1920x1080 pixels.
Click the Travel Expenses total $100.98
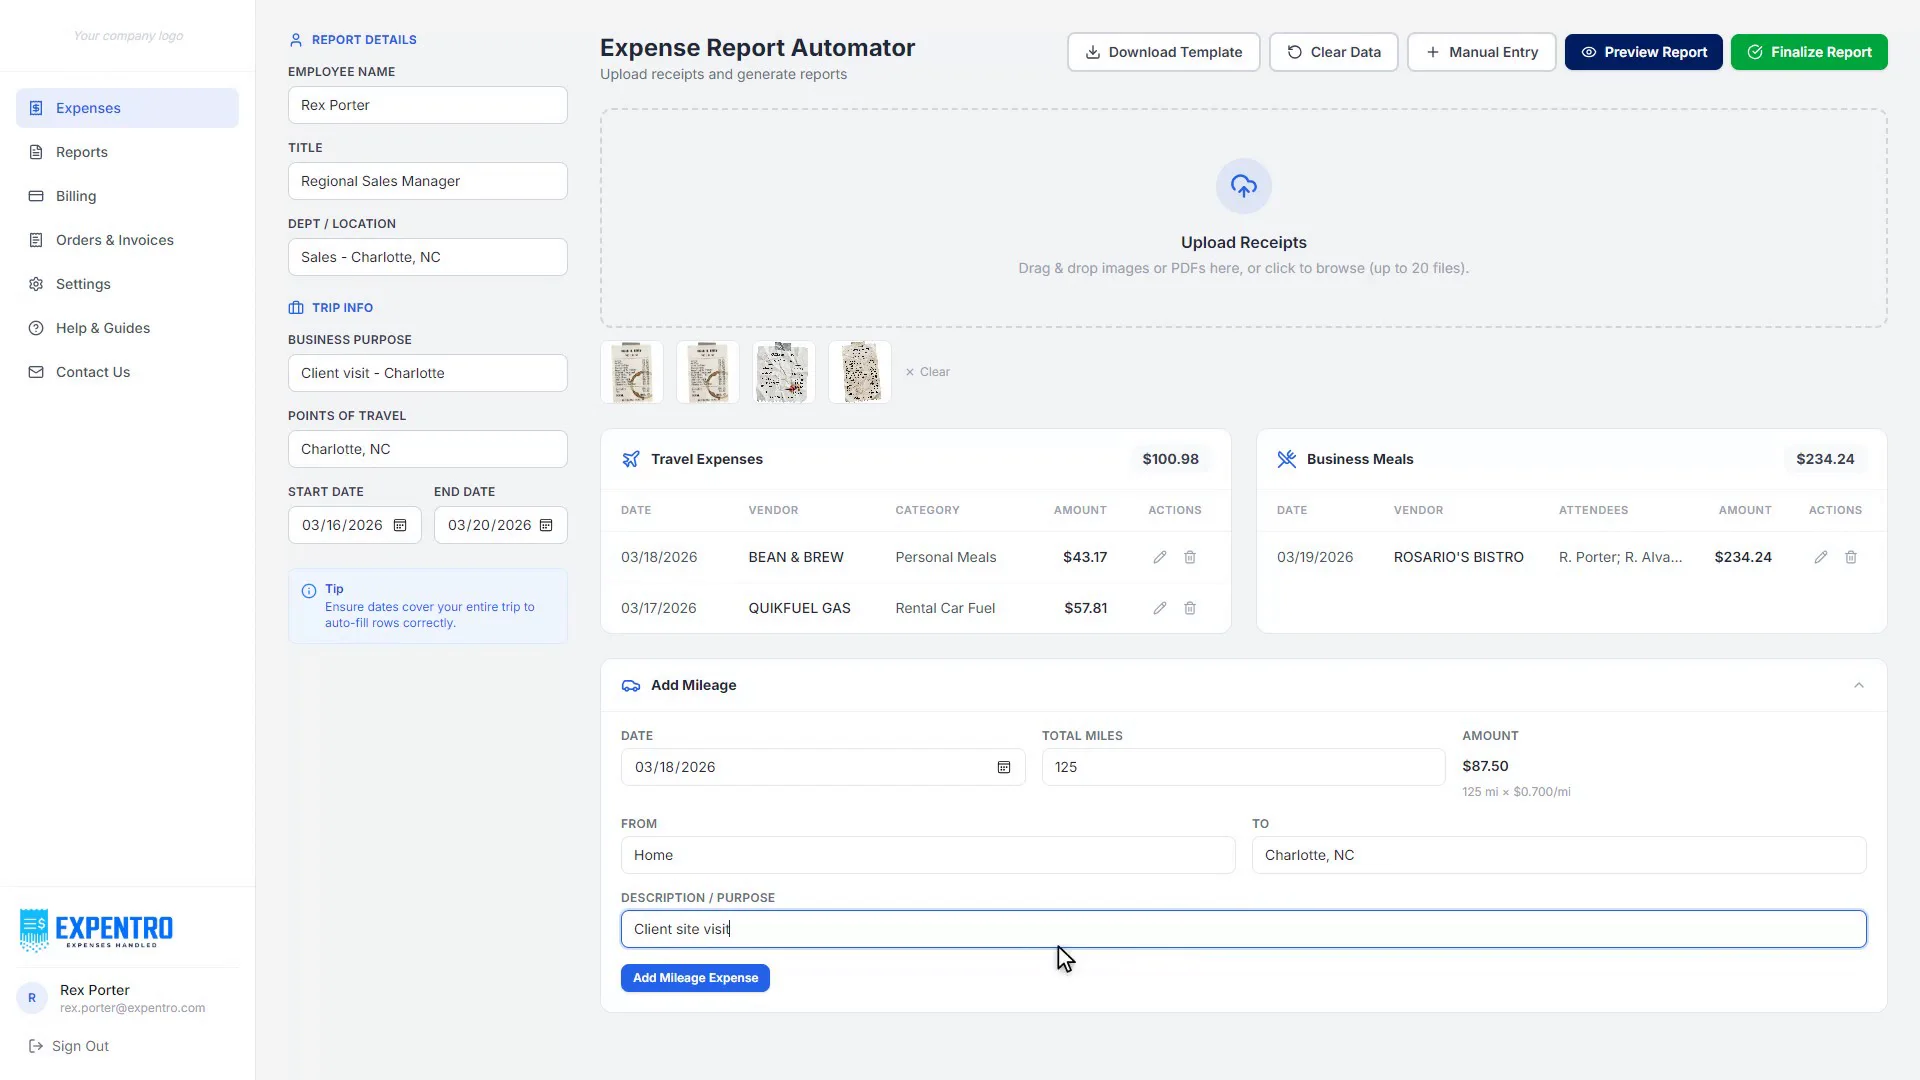(1170, 459)
